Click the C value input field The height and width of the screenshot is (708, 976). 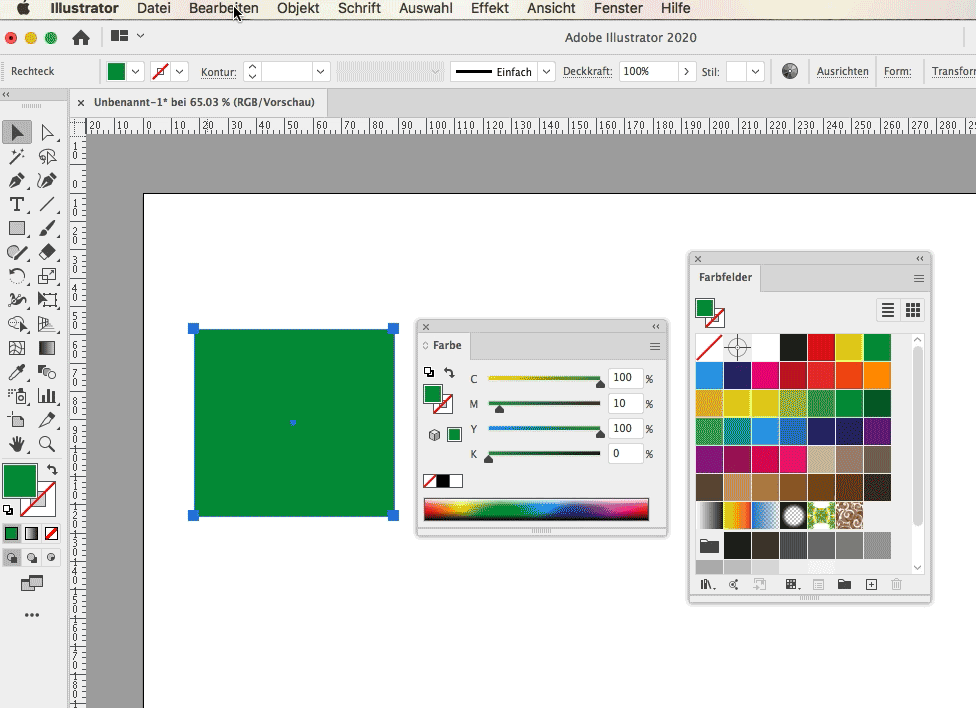tap(625, 379)
